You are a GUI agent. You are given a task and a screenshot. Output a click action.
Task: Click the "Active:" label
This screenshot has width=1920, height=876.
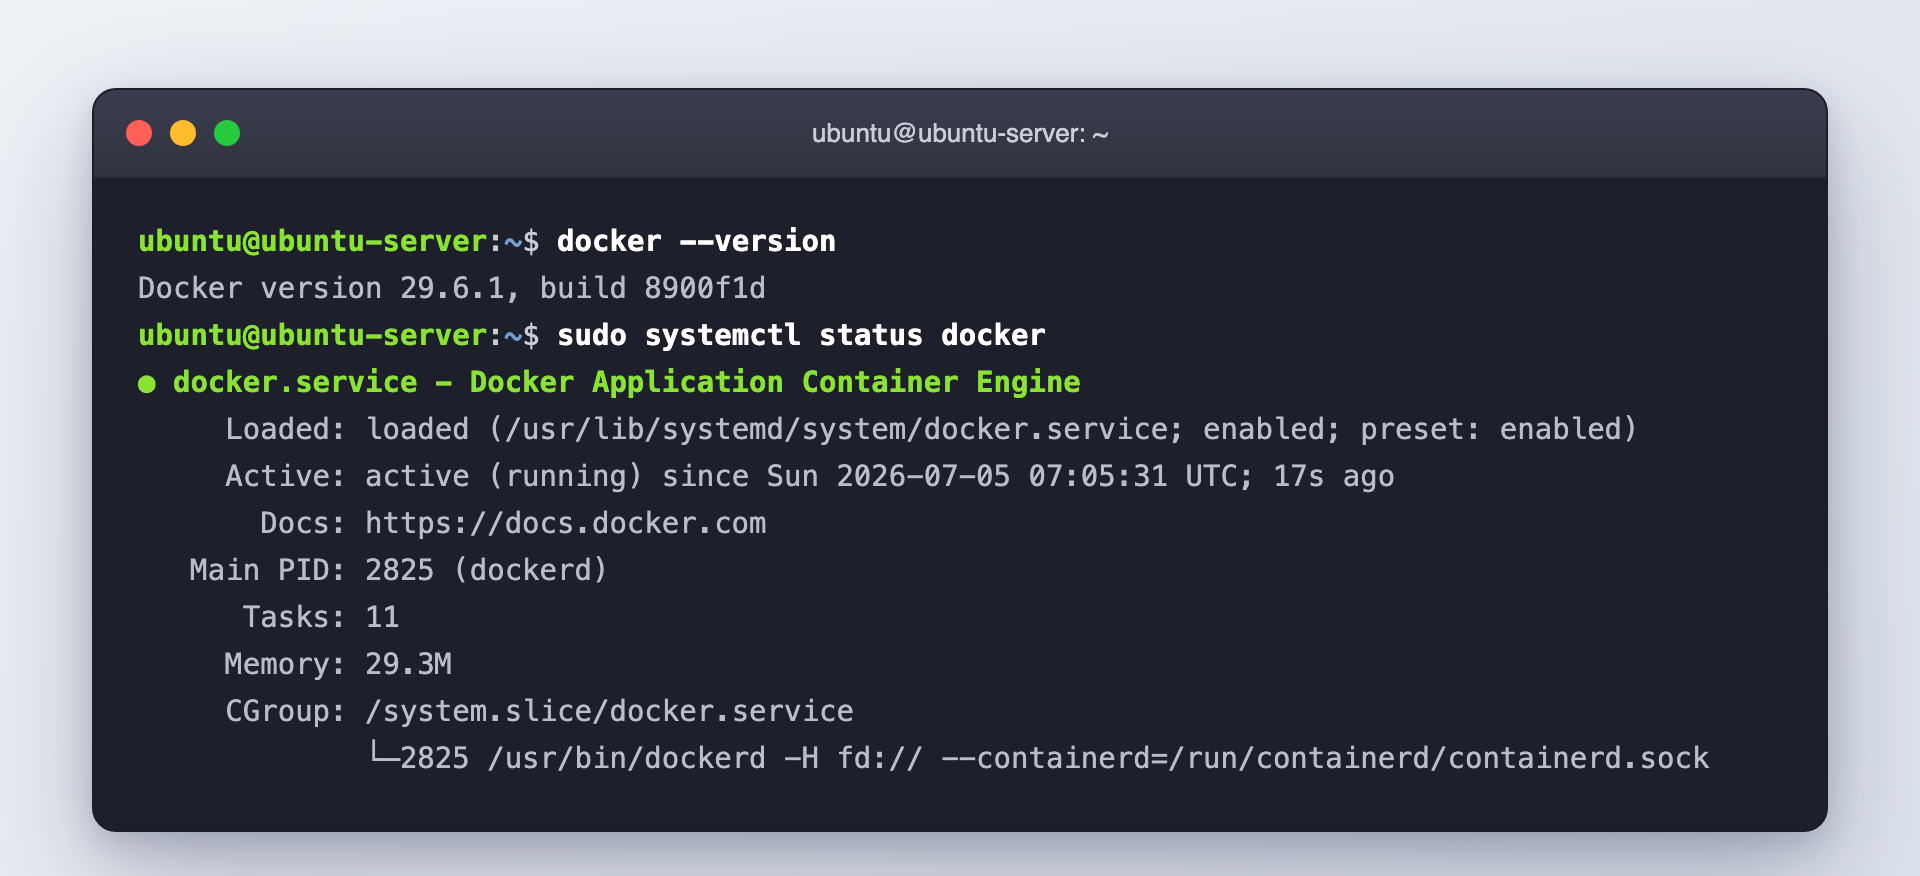(x=285, y=476)
